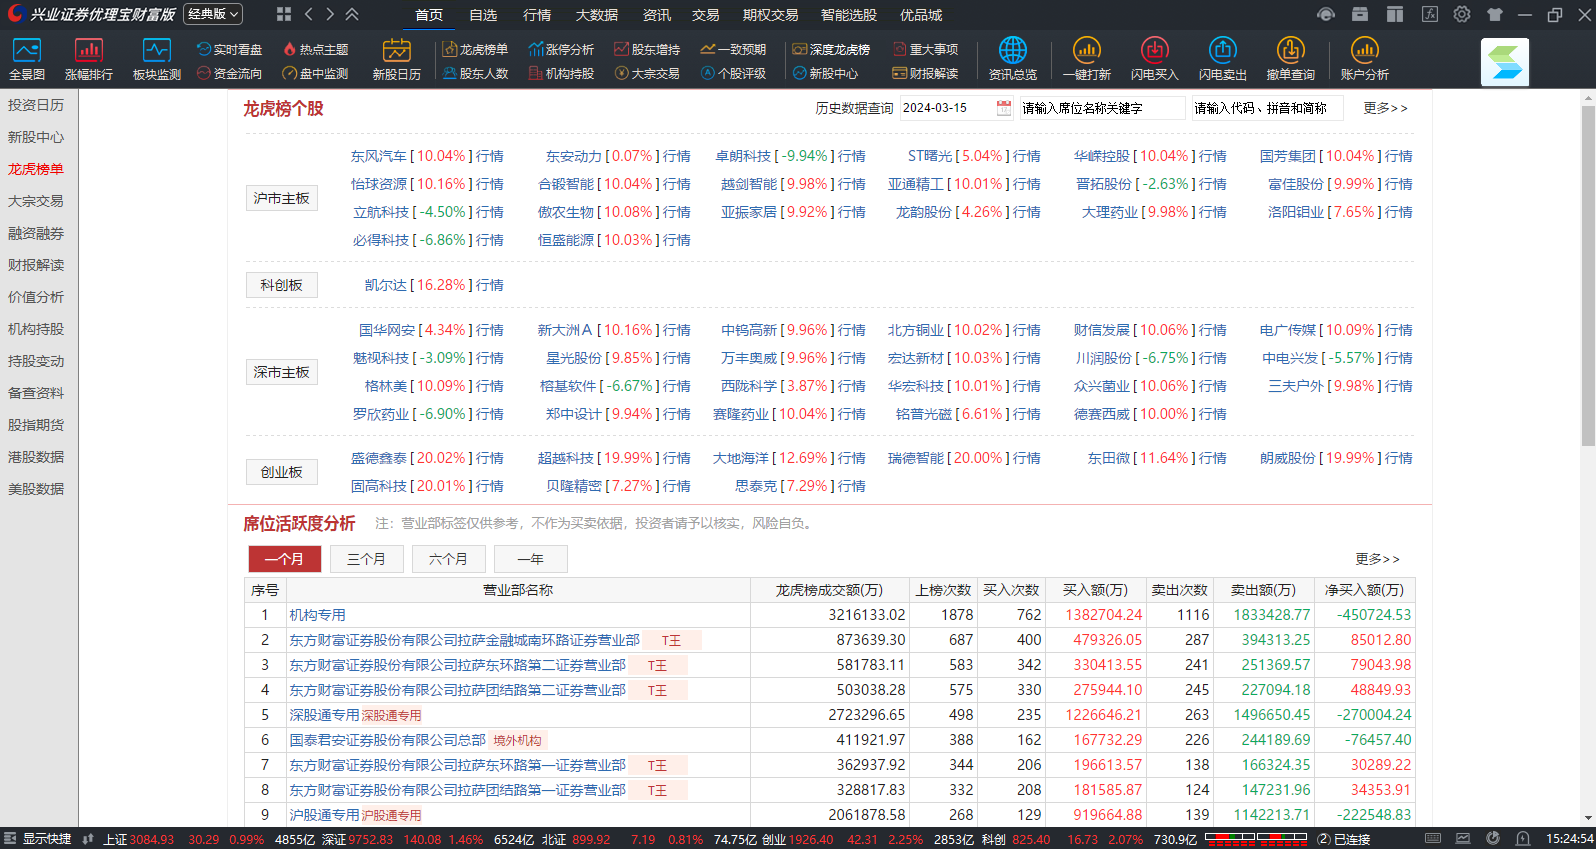Open 个股评级 stock ratings
Image resolution: width=1596 pixels, height=849 pixels.
[733, 73]
